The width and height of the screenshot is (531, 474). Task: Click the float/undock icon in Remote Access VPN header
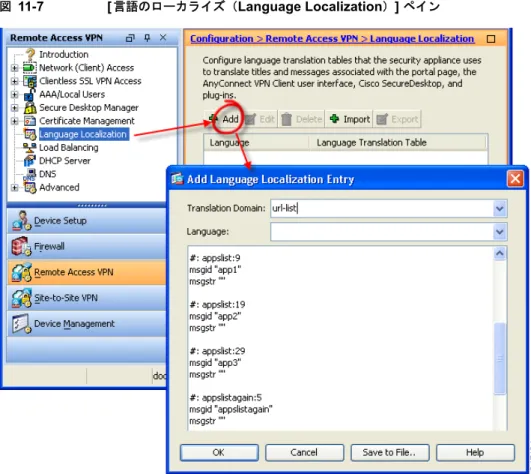130,38
